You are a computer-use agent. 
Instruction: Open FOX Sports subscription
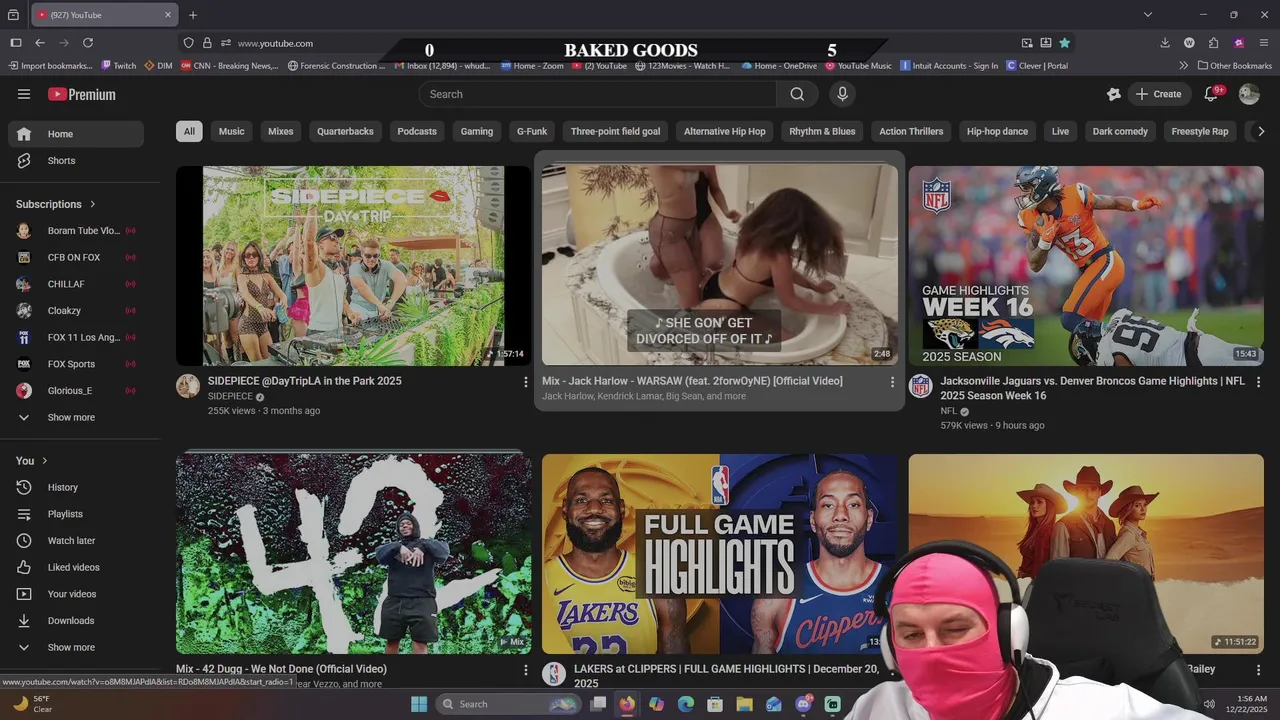tap(76, 364)
